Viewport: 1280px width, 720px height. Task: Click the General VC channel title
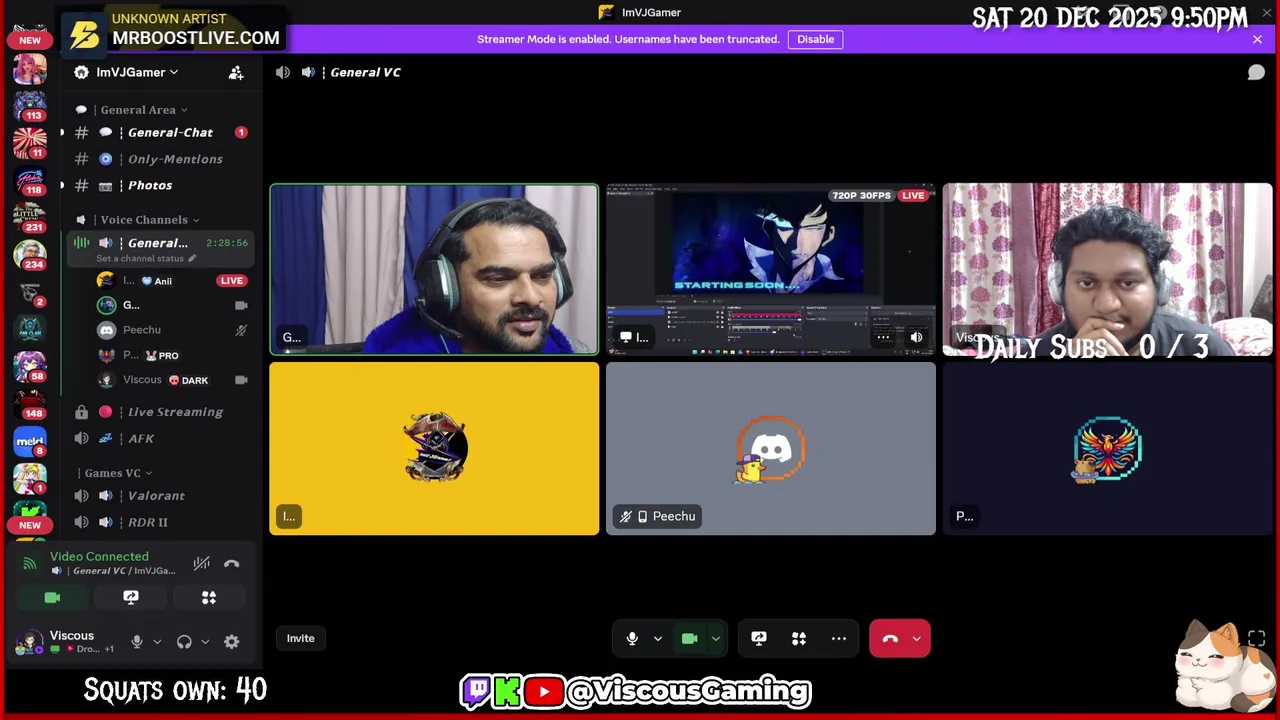pyautogui.click(x=365, y=72)
